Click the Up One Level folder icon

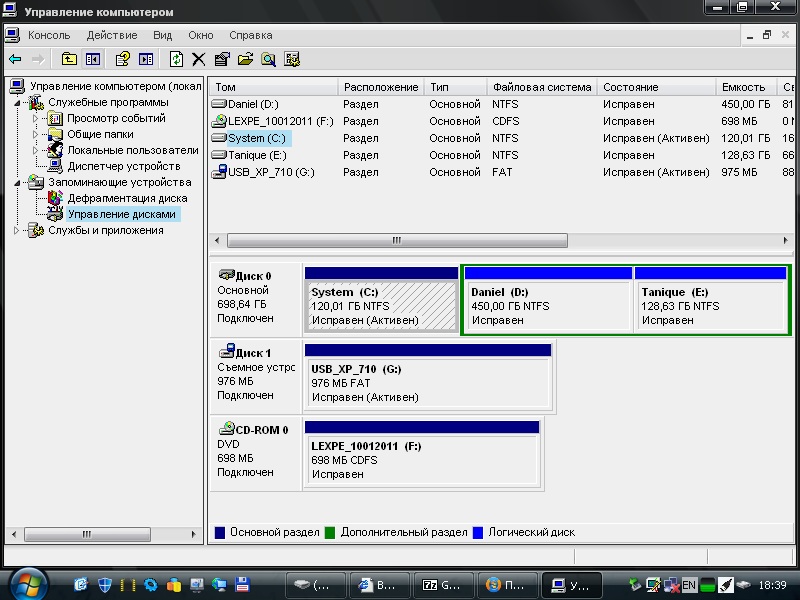[69, 60]
